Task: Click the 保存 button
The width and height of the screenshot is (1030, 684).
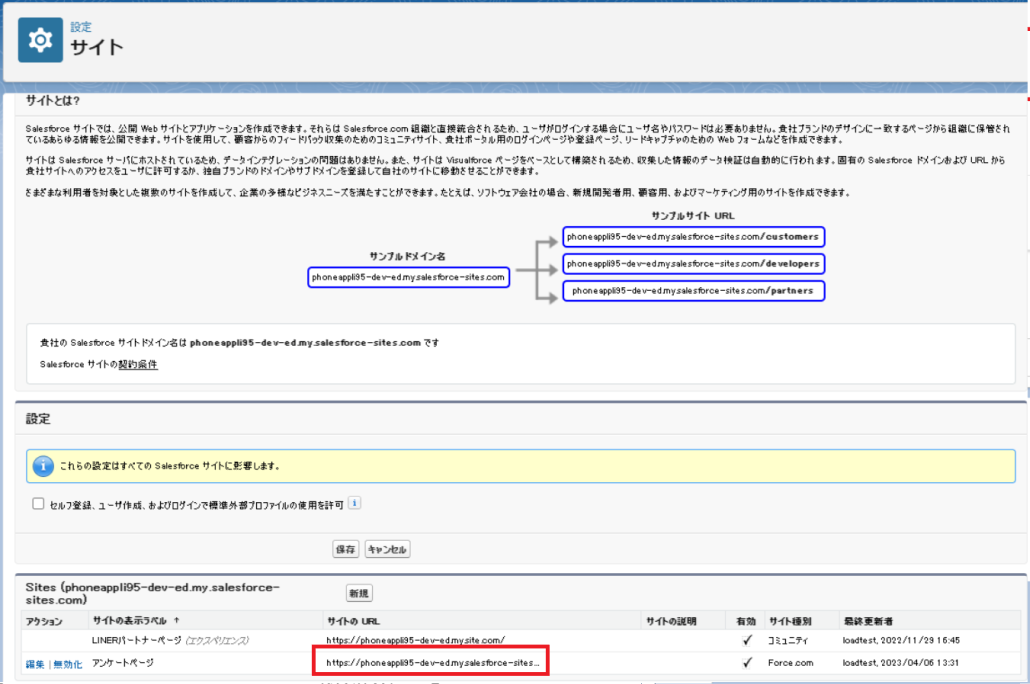Action: pos(346,549)
